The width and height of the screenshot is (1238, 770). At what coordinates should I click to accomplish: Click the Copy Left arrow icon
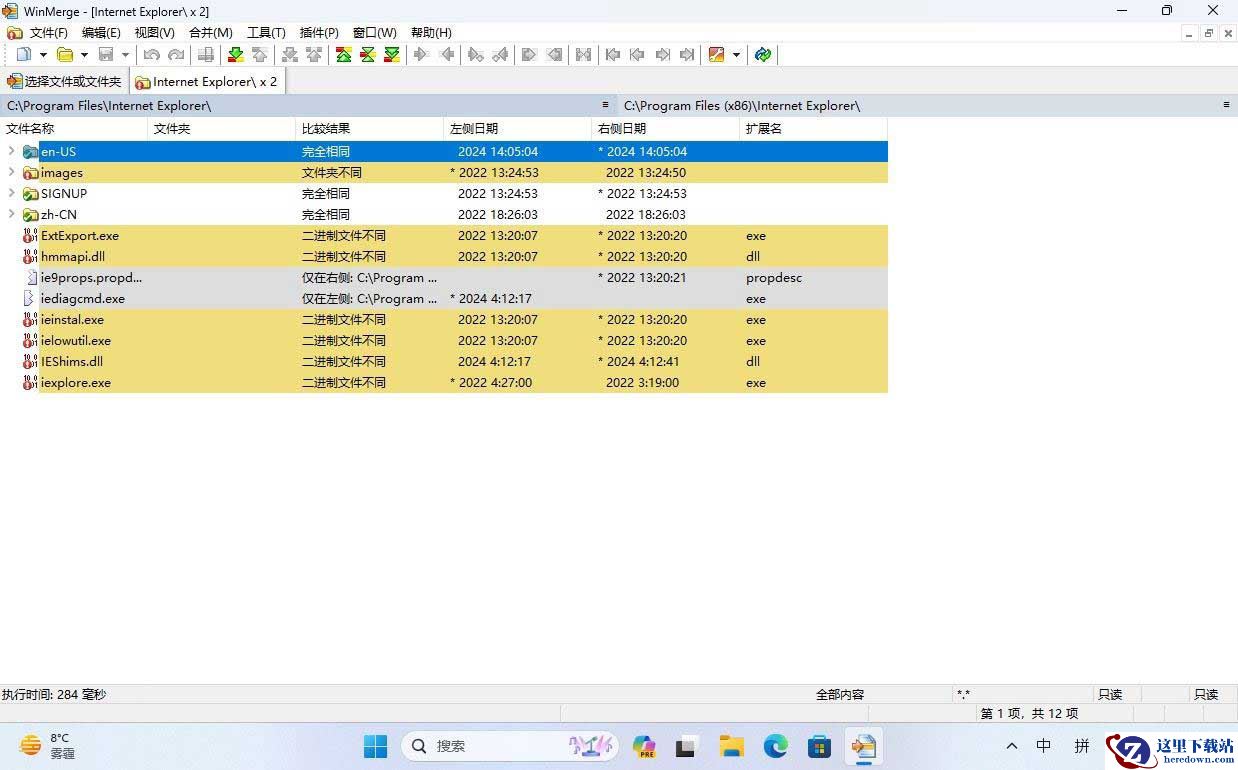pyautogui.click(x=447, y=55)
